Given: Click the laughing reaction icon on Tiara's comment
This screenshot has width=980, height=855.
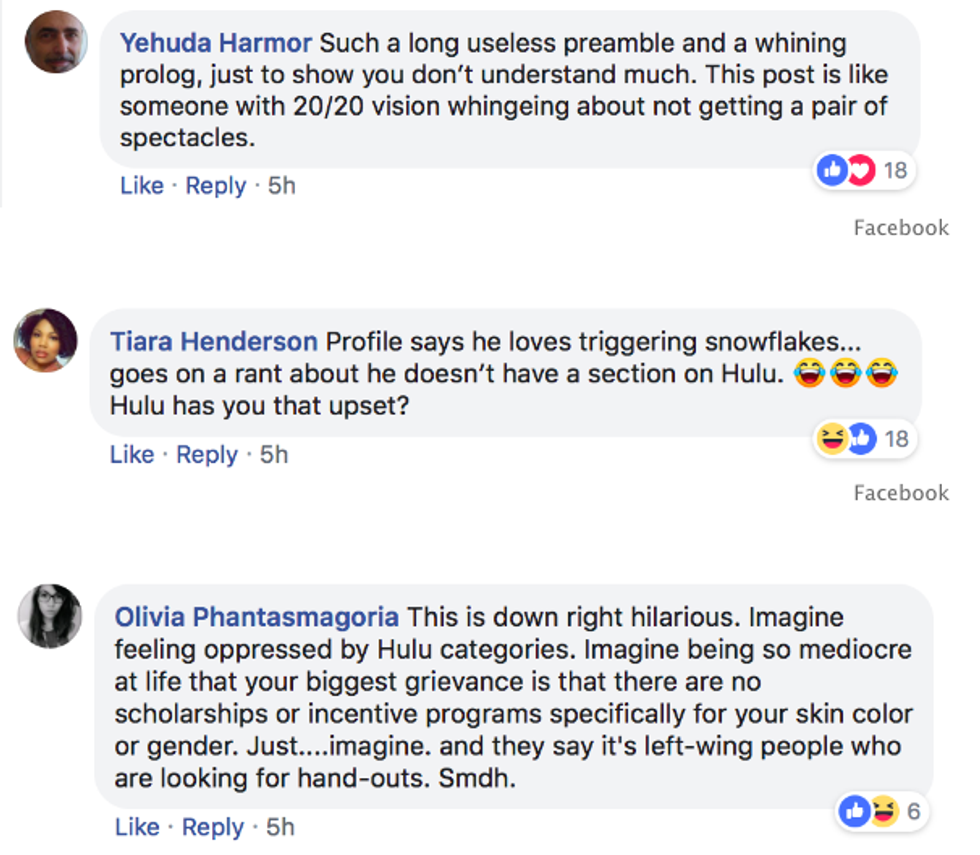Looking at the screenshot, I should pyautogui.click(x=832, y=438).
